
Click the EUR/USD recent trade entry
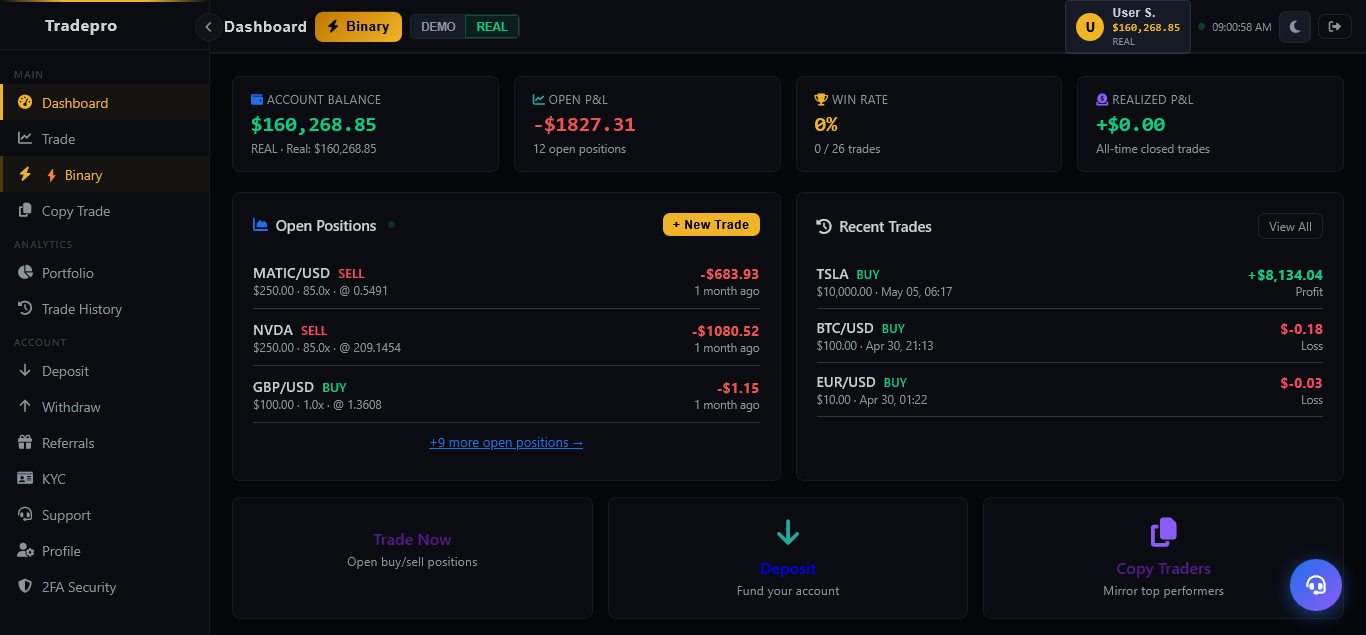point(1069,390)
